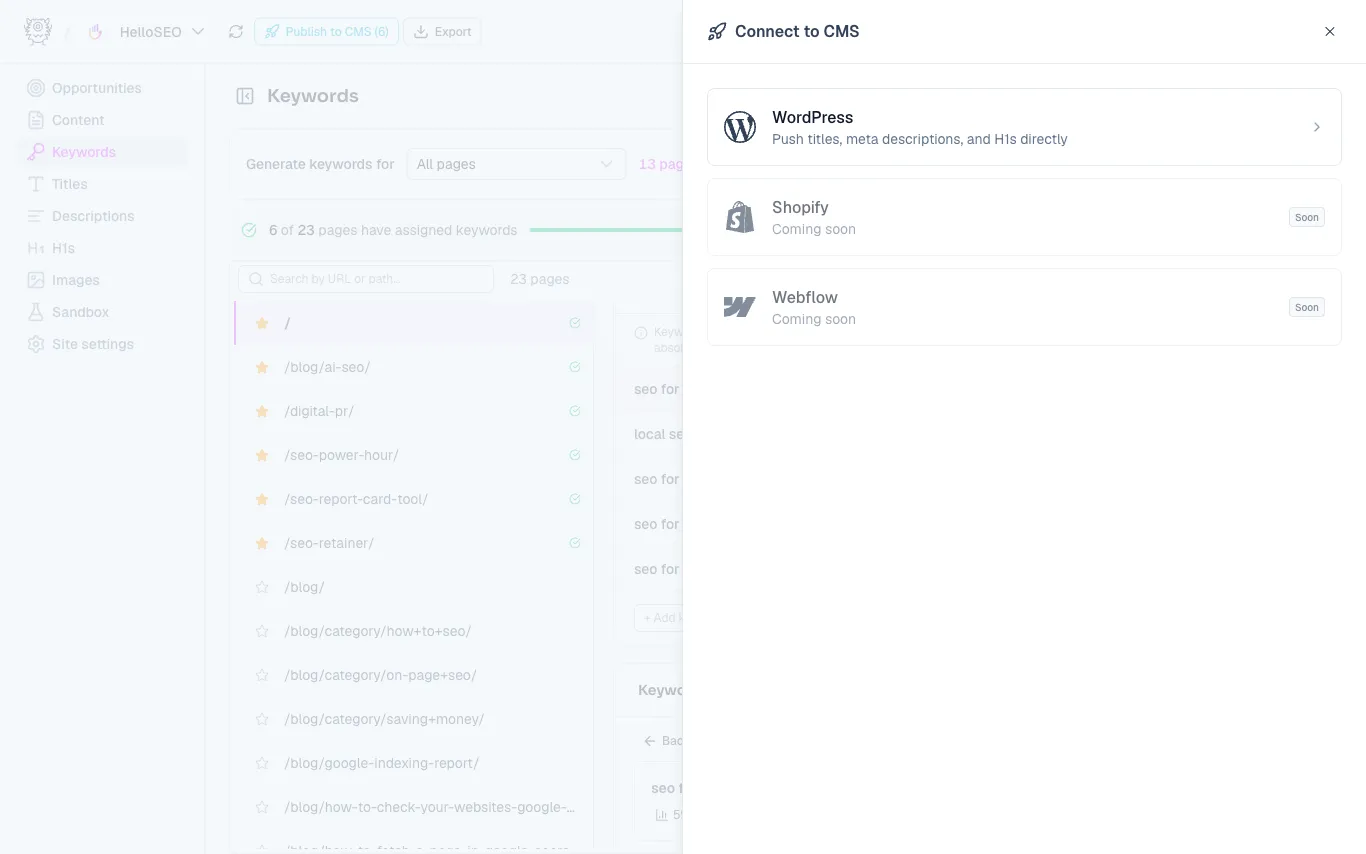Click the green check on /seo-retainer/ row
Image resolution: width=1366 pixels, height=854 pixels.
coord(575,543)
